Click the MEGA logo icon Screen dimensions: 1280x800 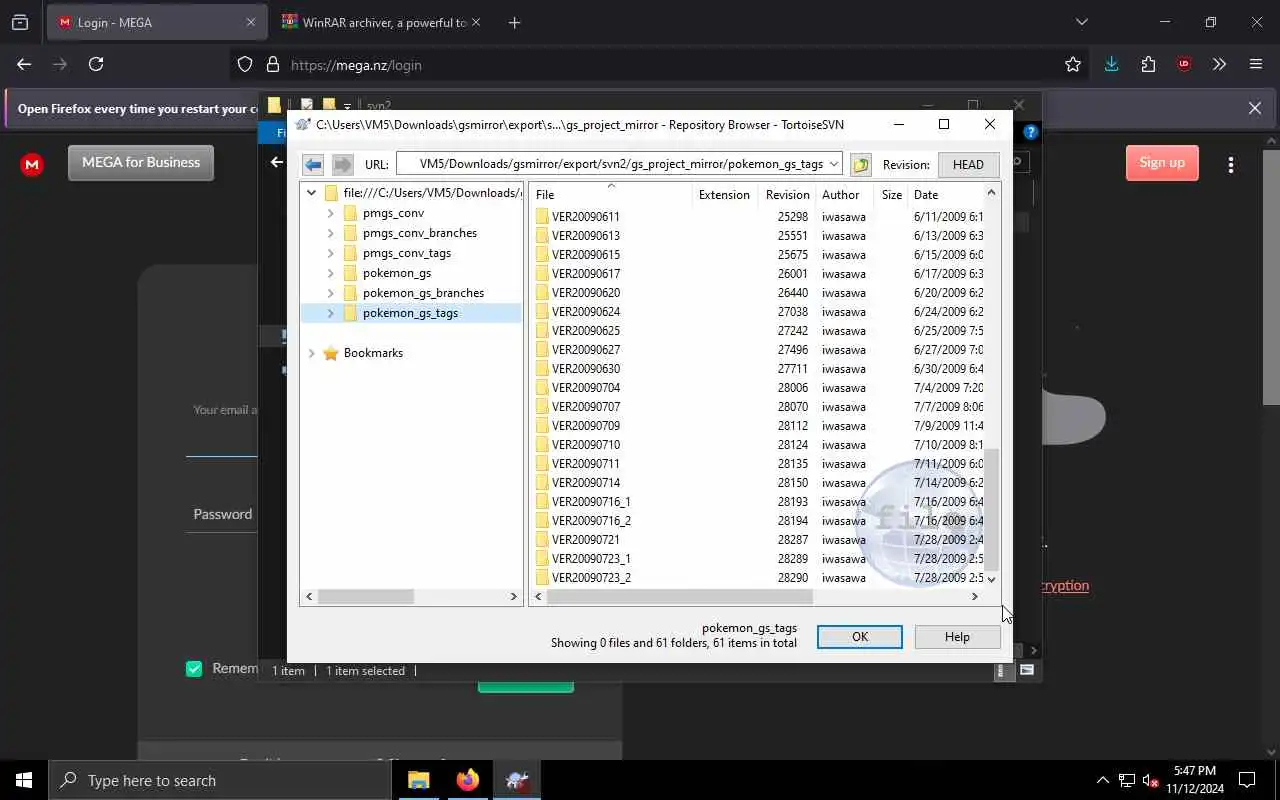(32, 164)
